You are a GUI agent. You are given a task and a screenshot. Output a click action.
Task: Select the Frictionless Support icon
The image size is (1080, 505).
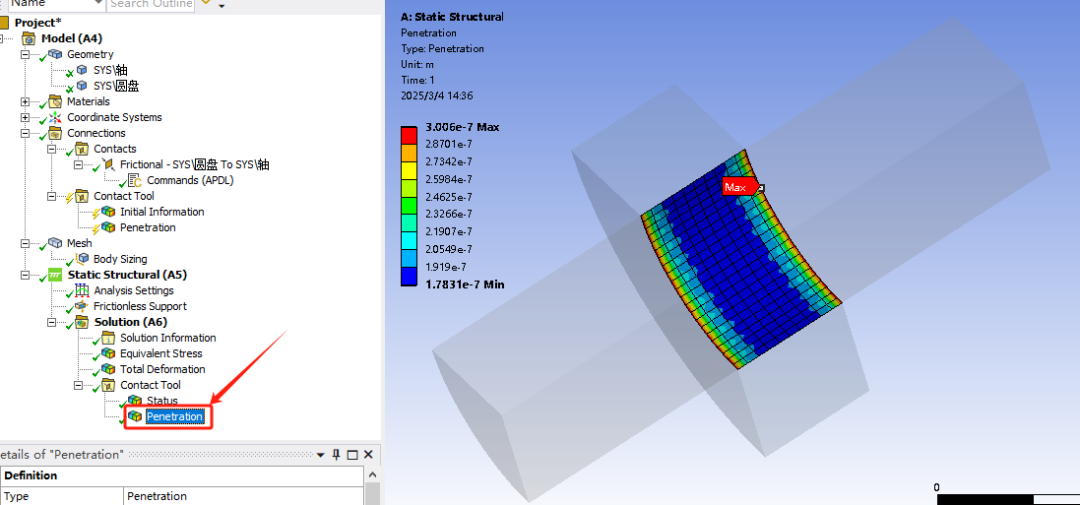[x=82, y=306]
